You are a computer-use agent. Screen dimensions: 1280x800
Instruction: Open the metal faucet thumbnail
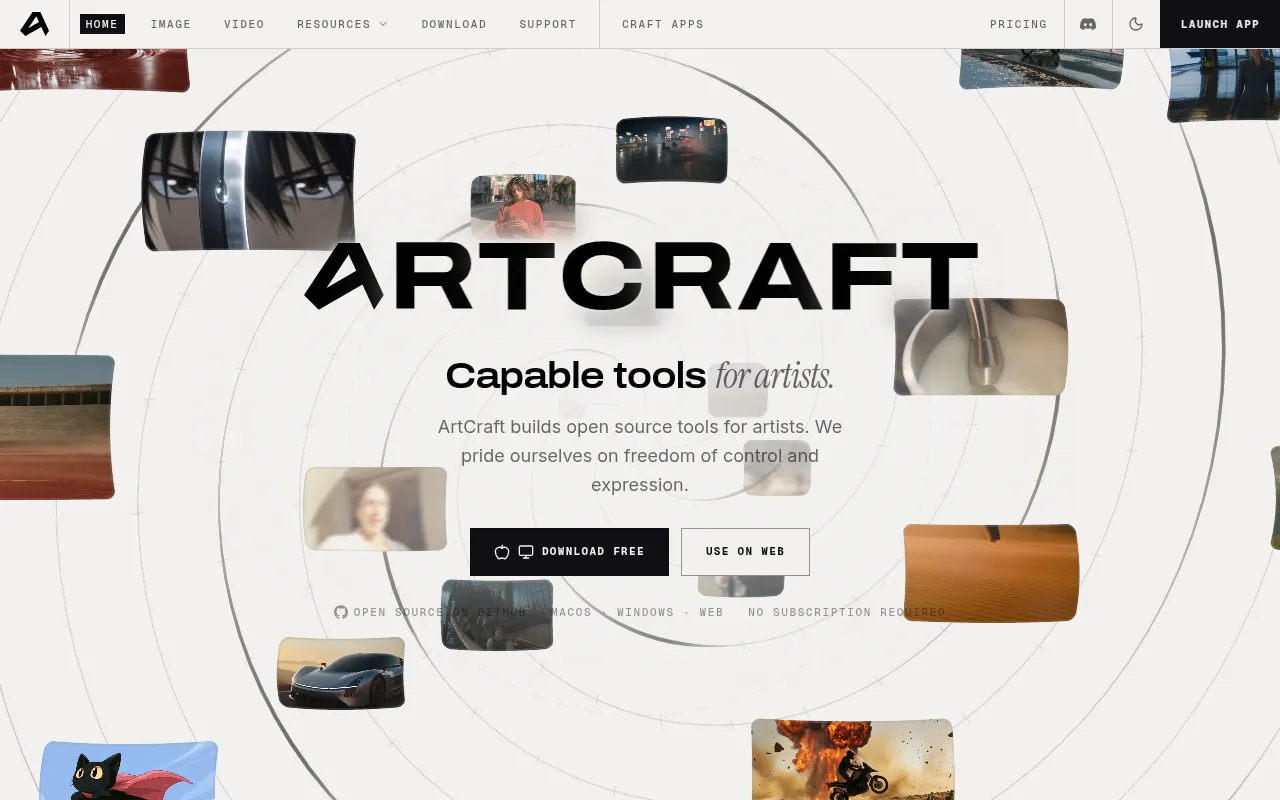[980, 346]
